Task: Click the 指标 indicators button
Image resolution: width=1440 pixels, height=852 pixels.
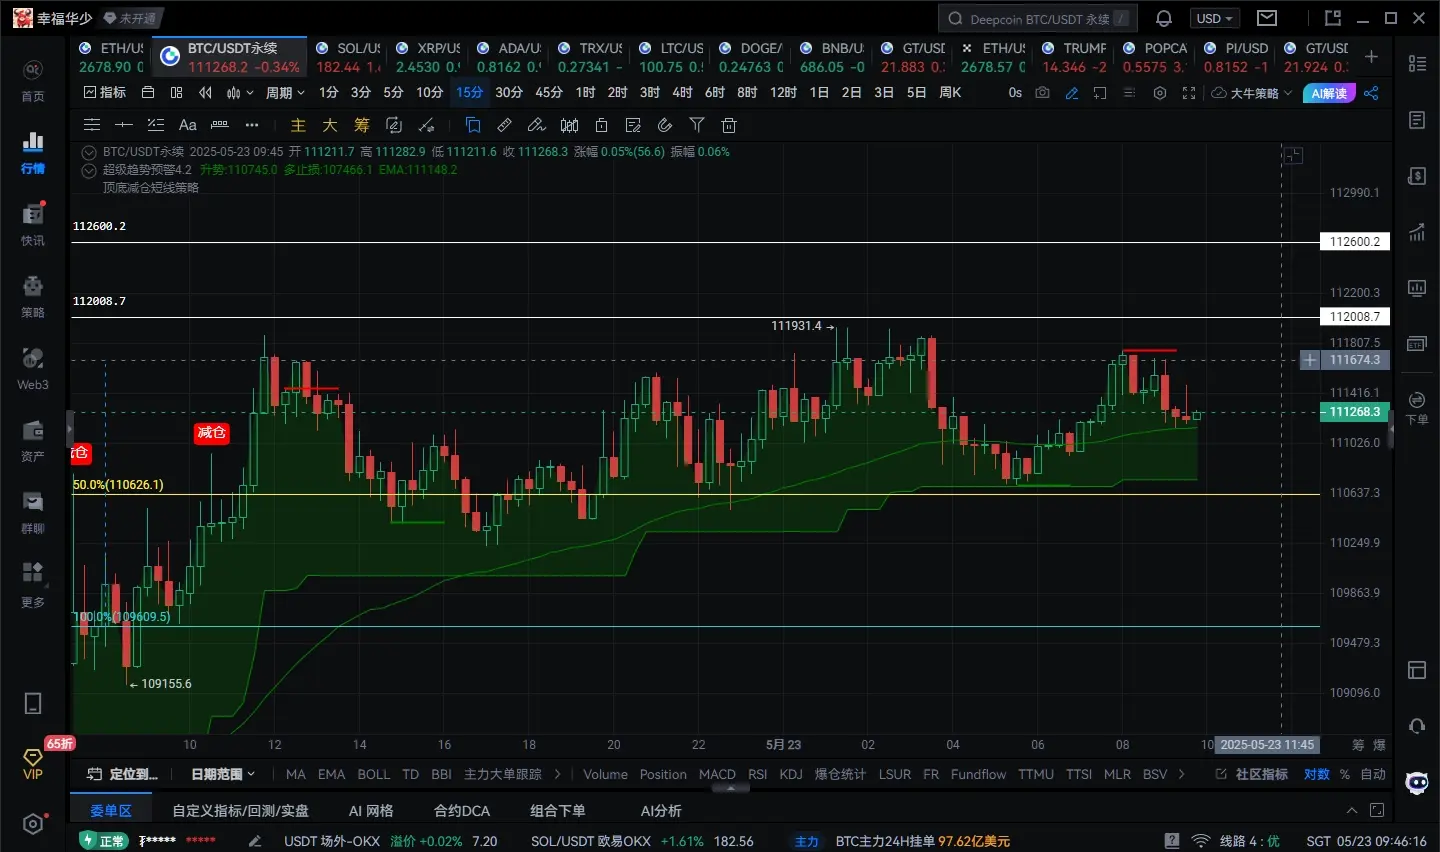Action: [x=105, y=92]
